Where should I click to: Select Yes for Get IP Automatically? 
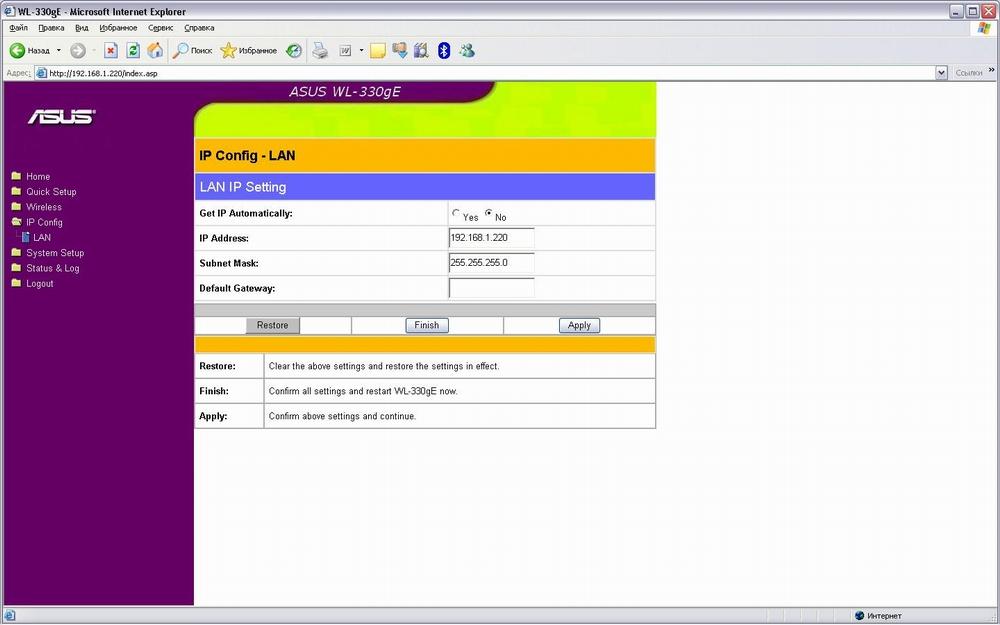456,214
